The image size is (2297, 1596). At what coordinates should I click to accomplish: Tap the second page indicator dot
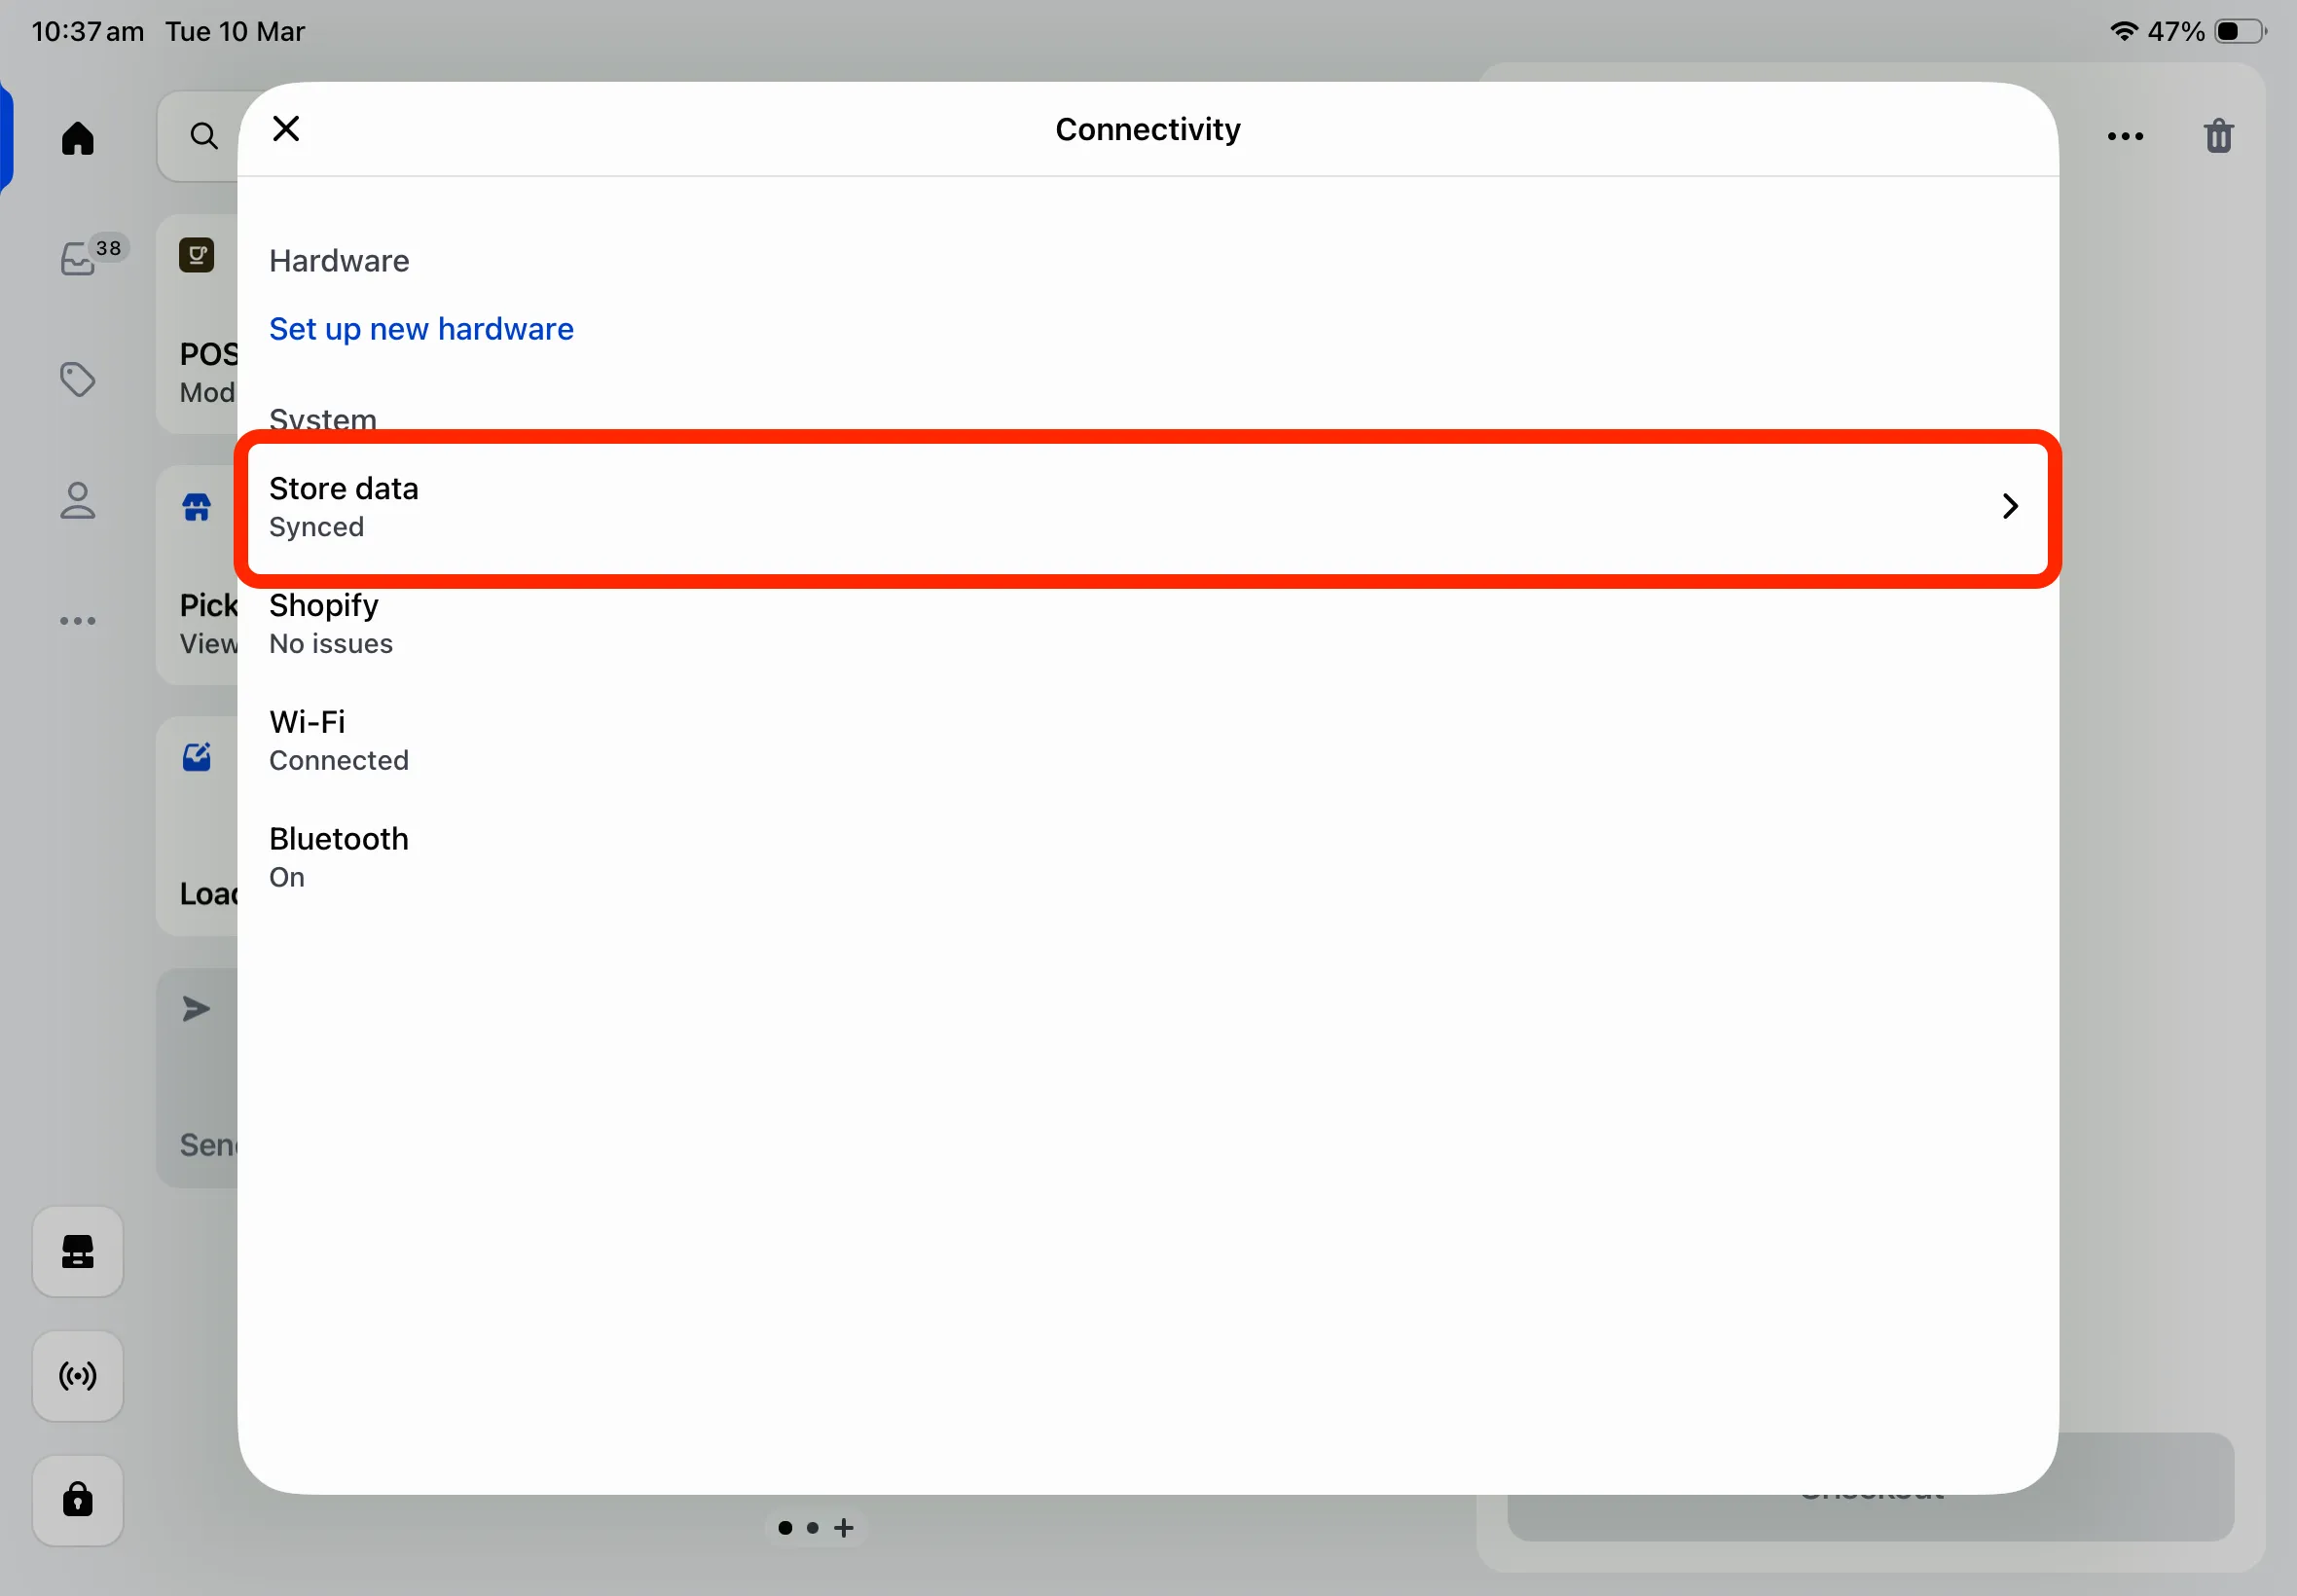pyautogui.click(x=813, y=1528)
